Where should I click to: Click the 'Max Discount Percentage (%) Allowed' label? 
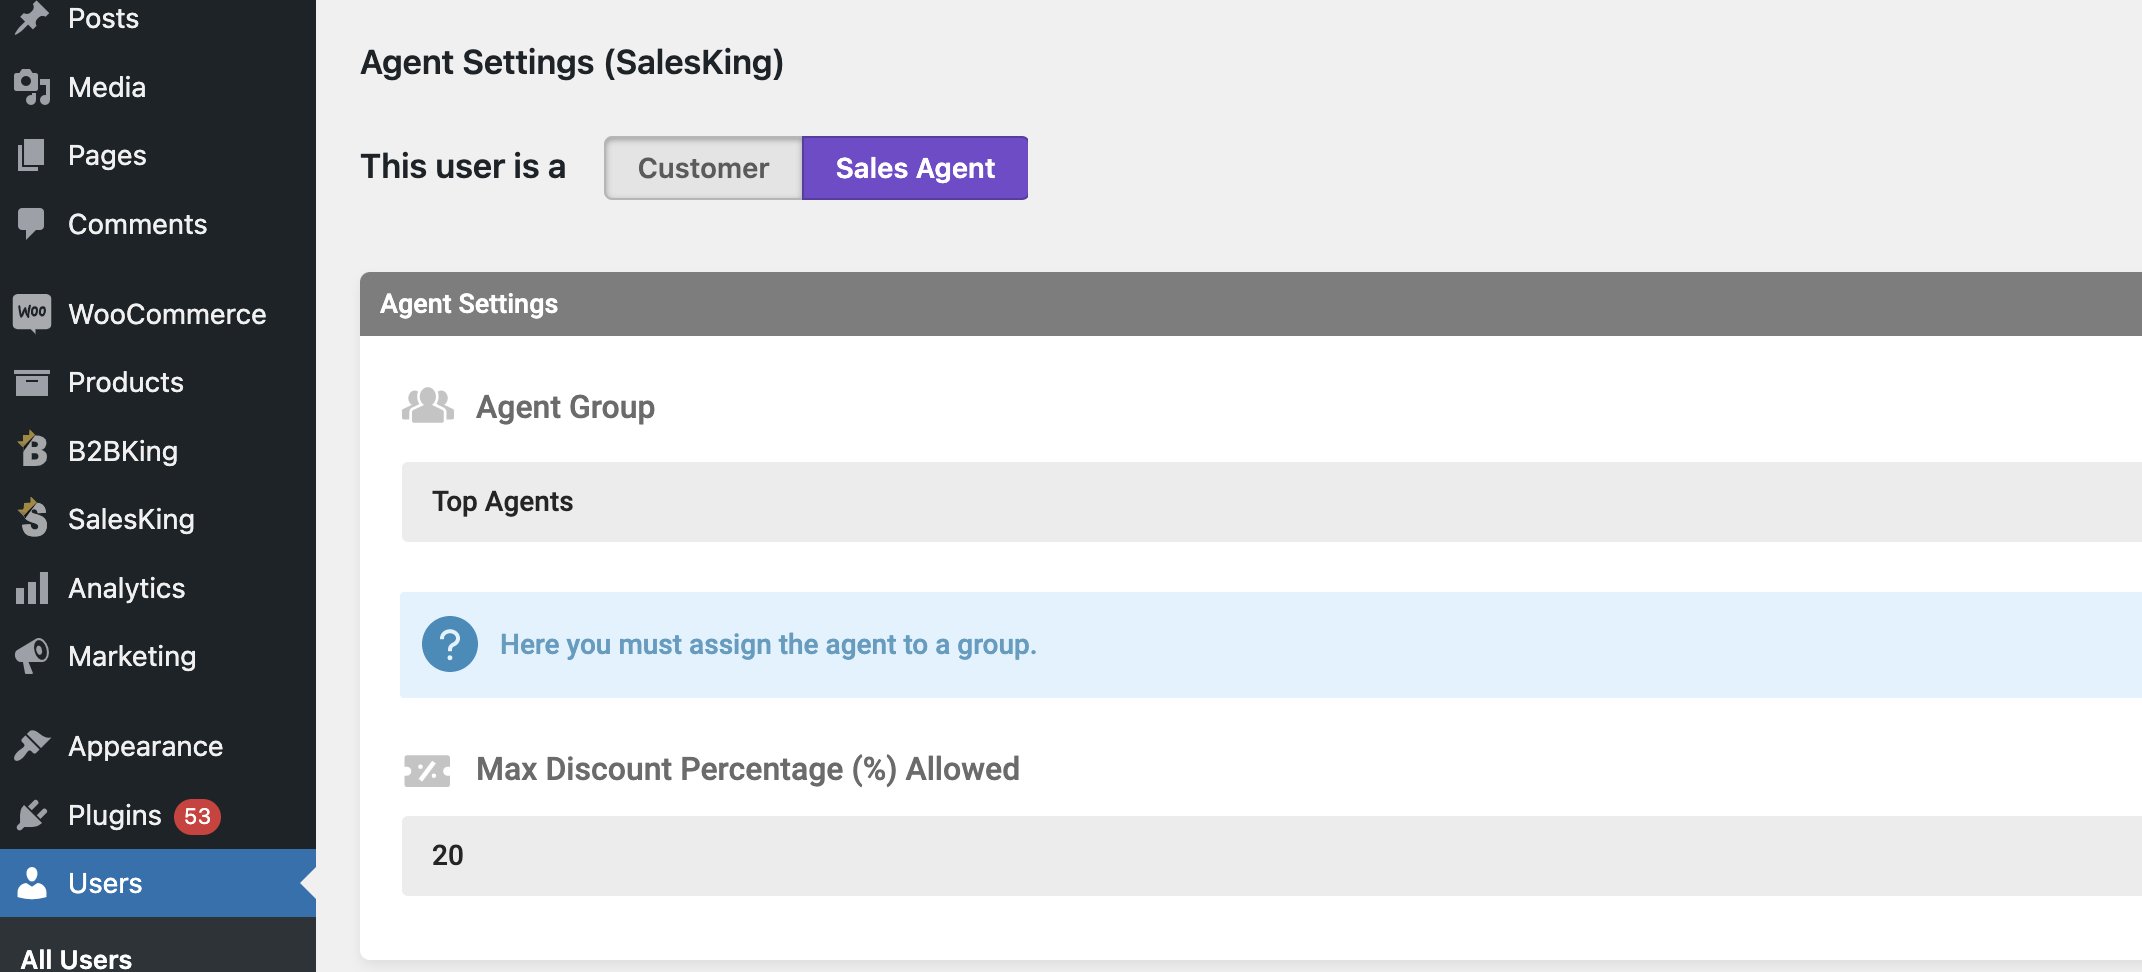(x=748, y=769)
